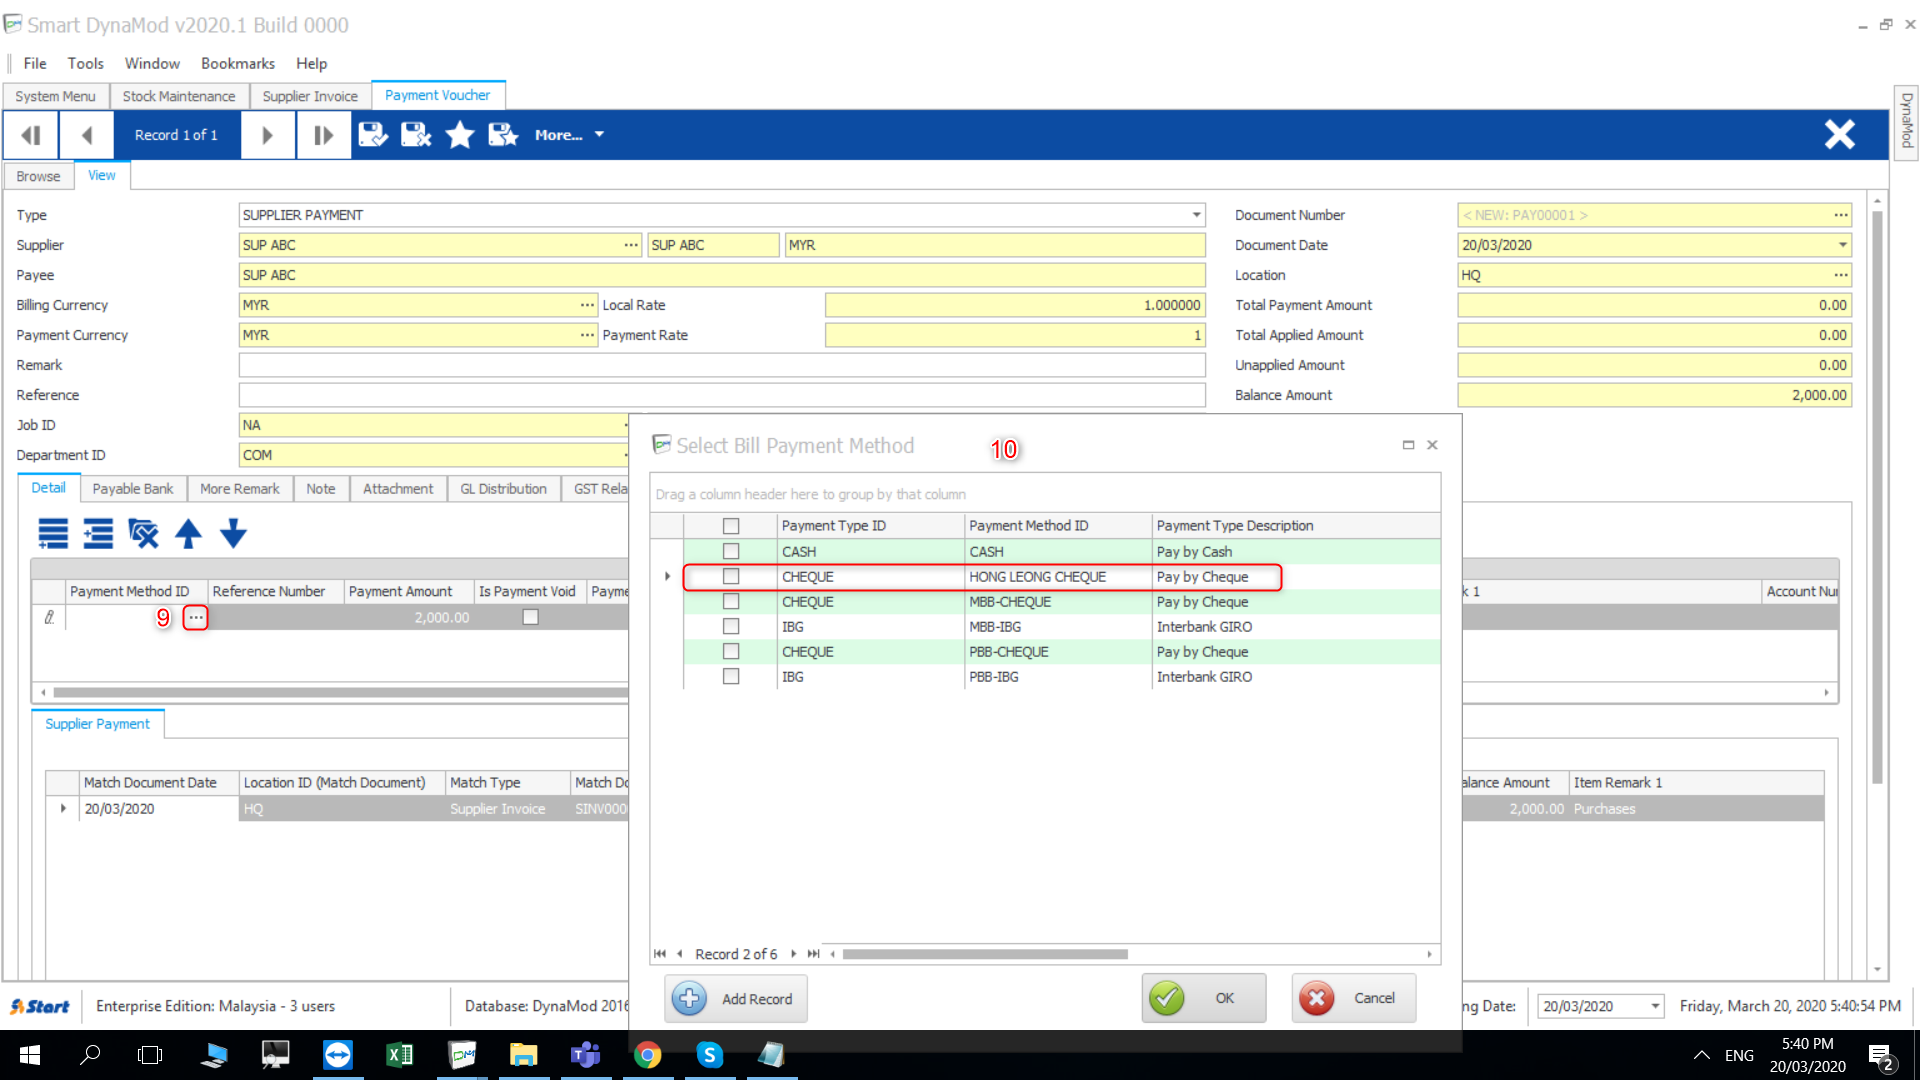Click the append detail row icon

pos(53,534)
